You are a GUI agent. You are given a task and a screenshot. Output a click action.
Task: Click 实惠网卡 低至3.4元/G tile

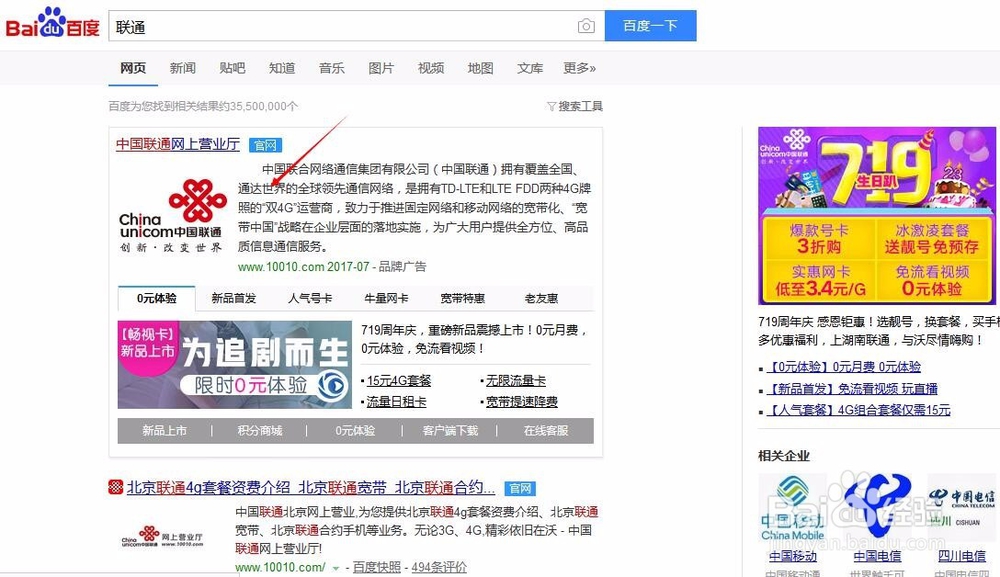[x=820, y=281]
